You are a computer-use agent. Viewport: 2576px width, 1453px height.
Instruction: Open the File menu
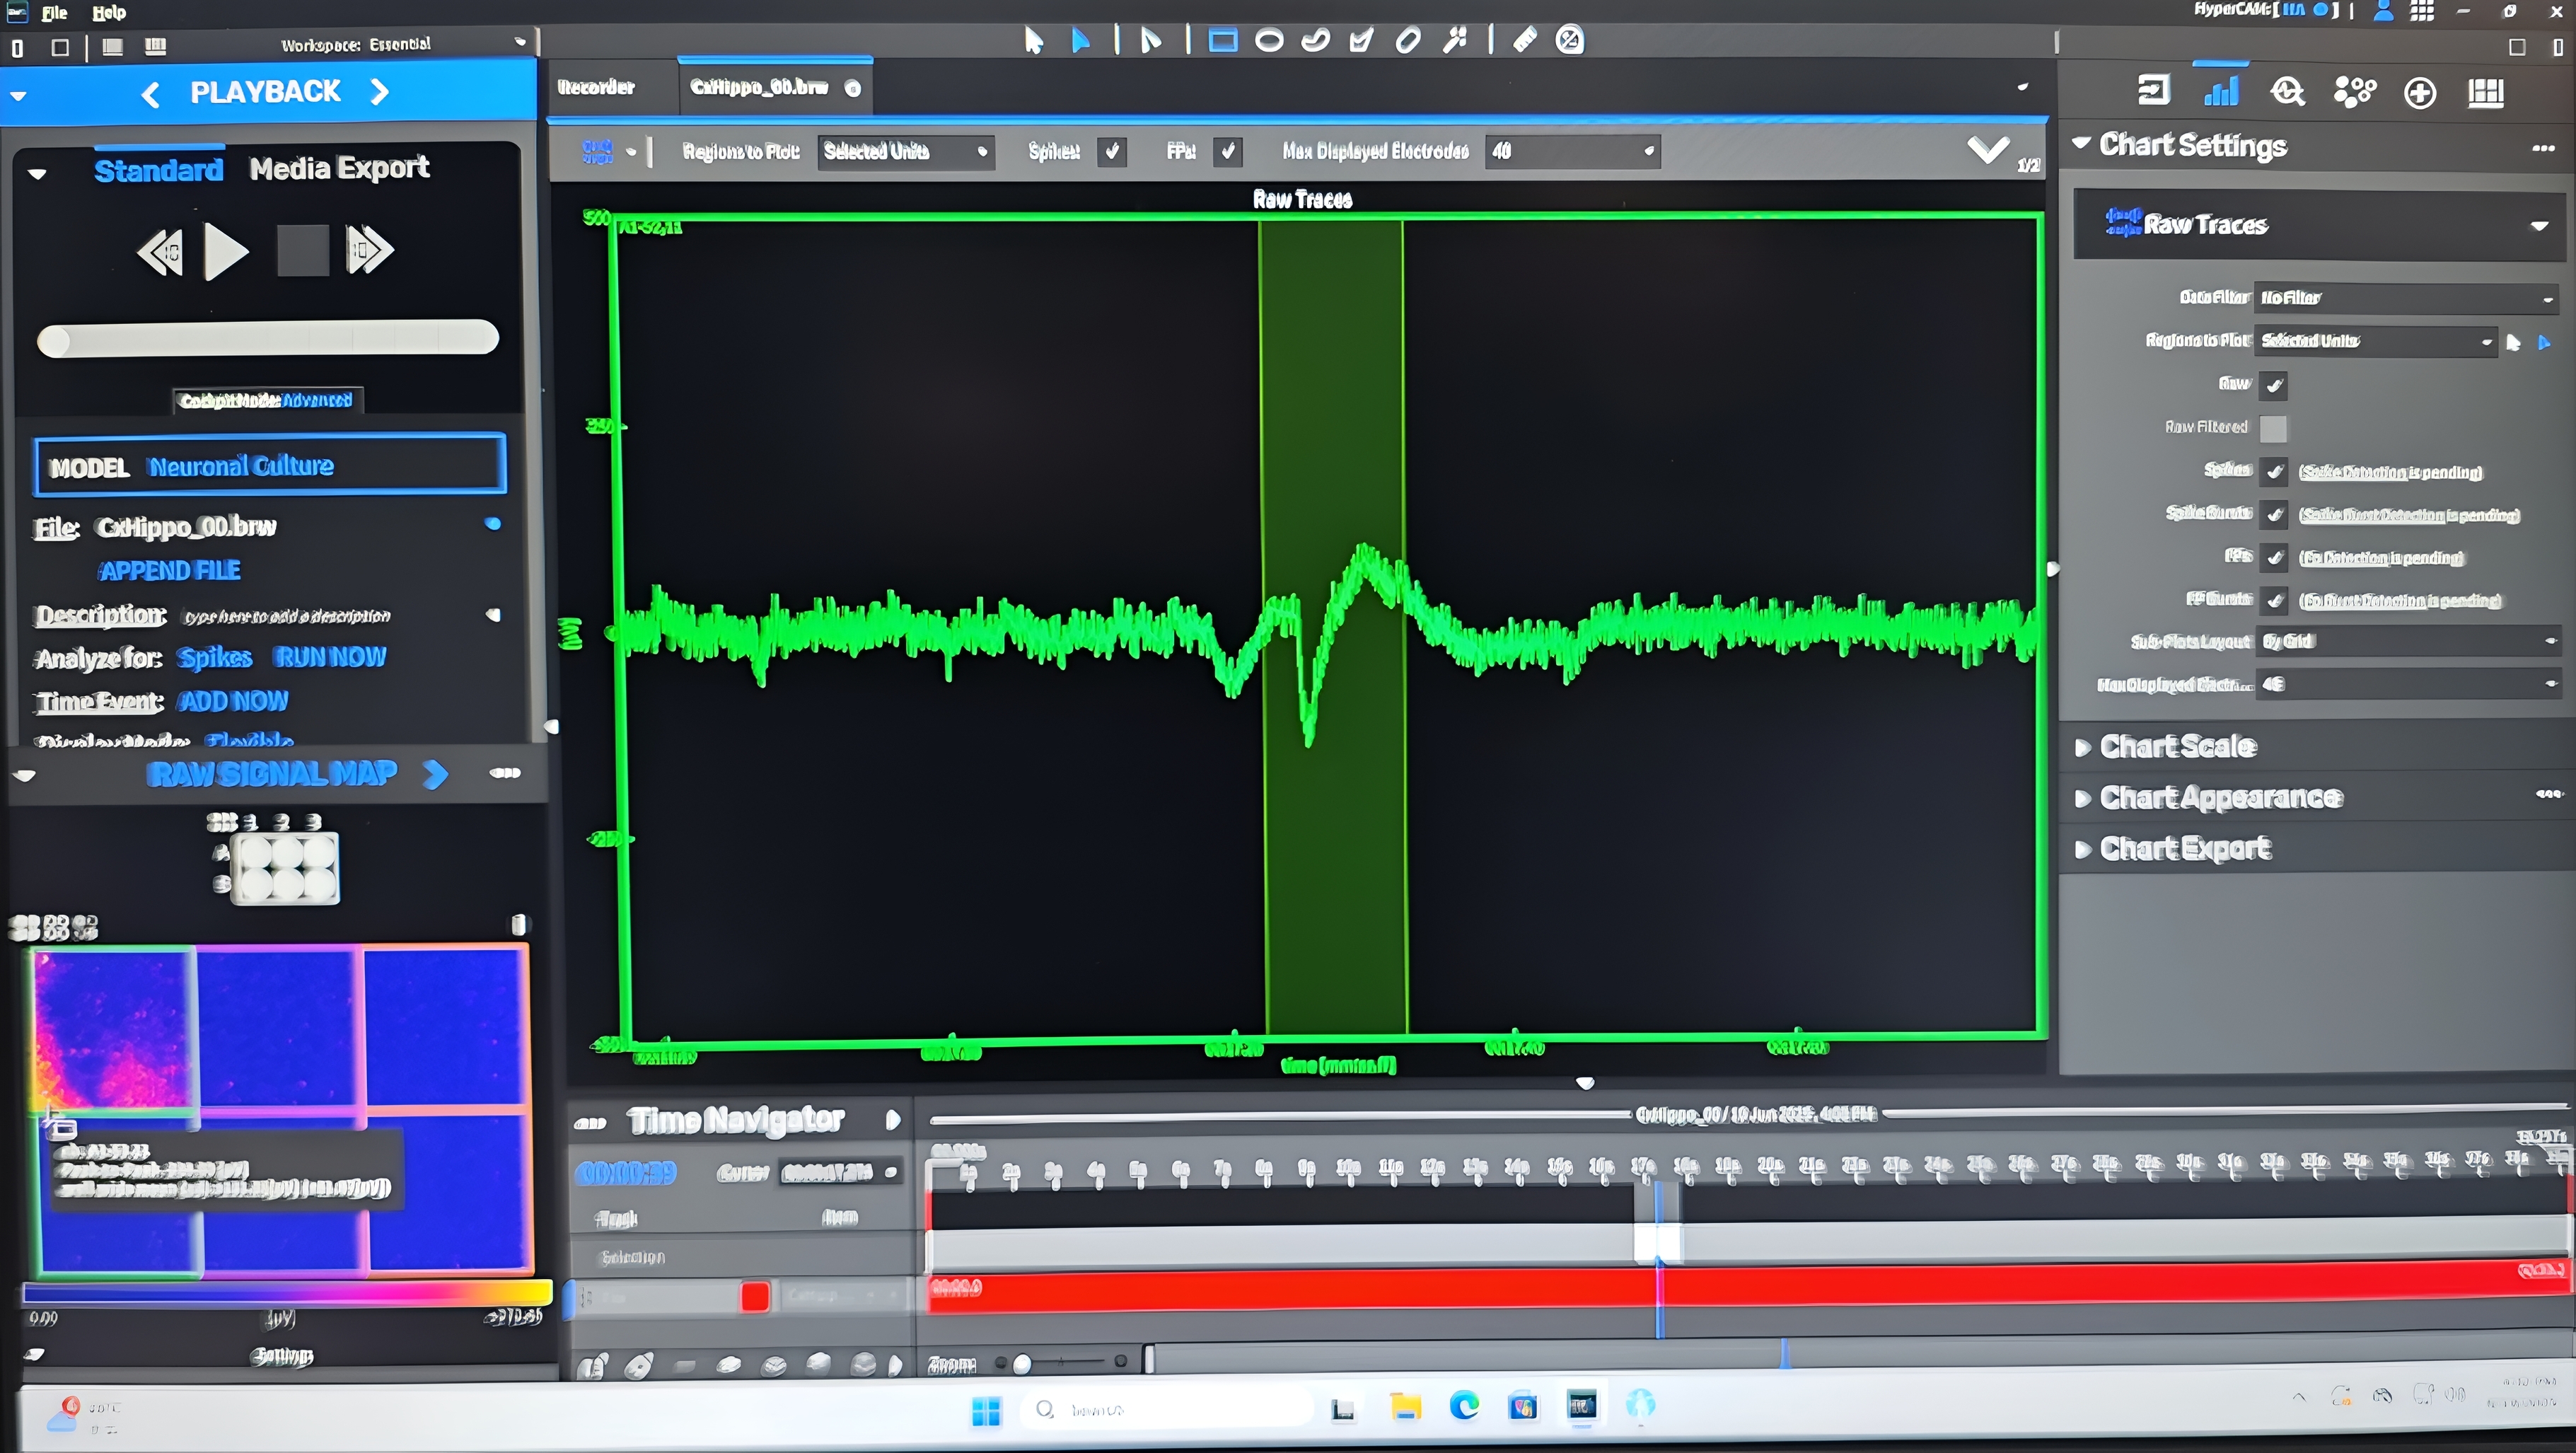pos(55,13)
